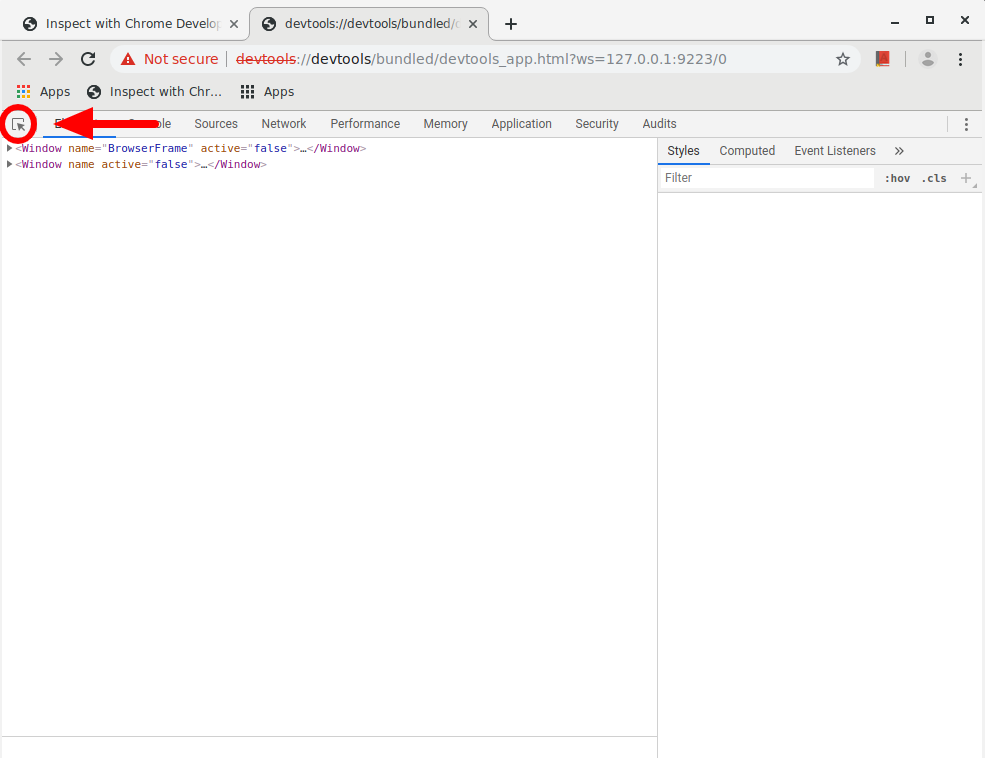
Task: Click the styles Filter input field
Action: 766,178
